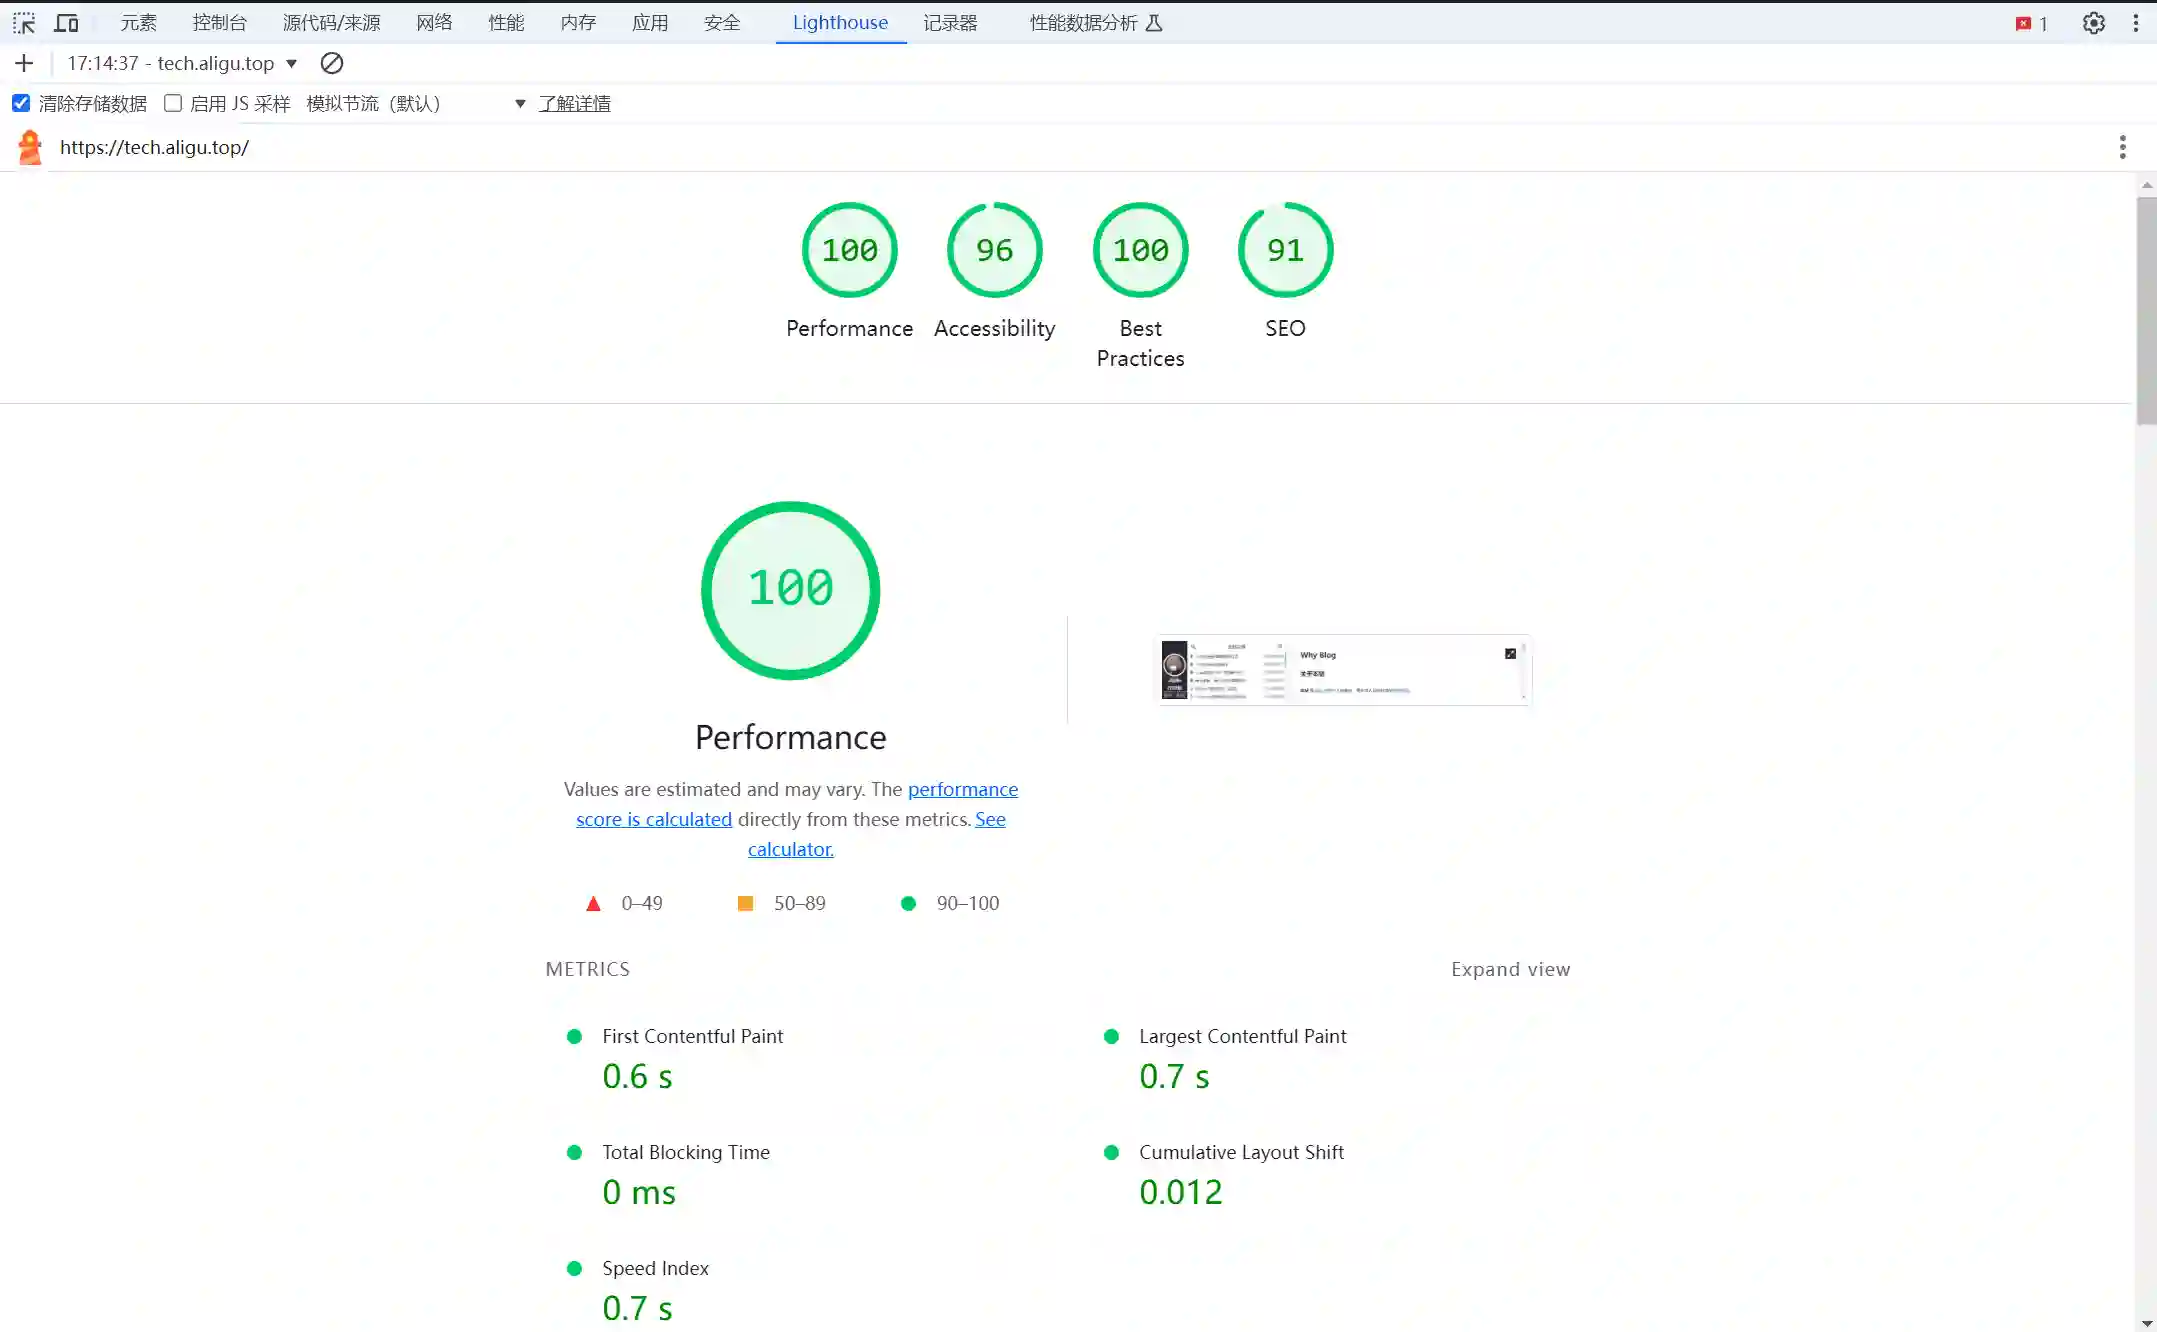
Task: Click the red error count badge
Action: pos(2031,23)
